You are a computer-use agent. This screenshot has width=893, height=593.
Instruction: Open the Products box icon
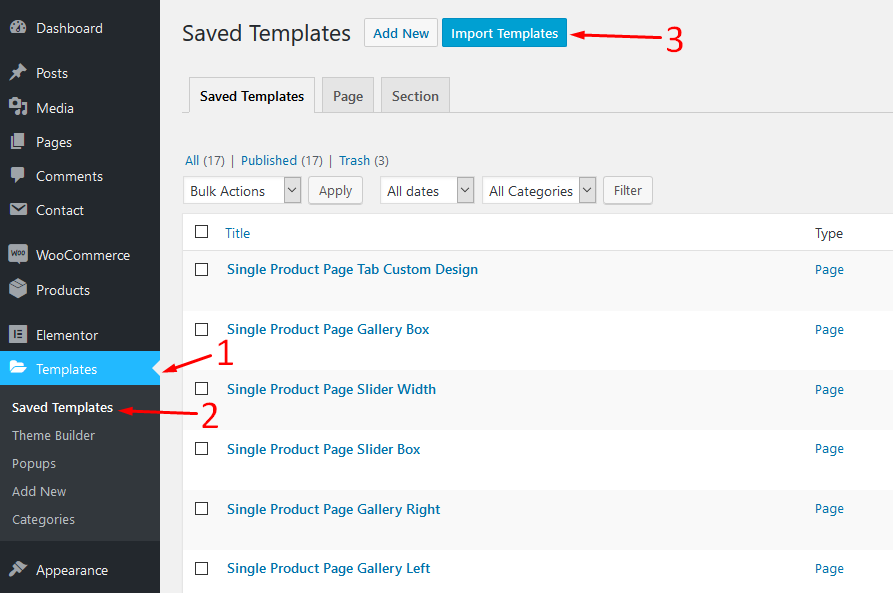coord(18,289)
